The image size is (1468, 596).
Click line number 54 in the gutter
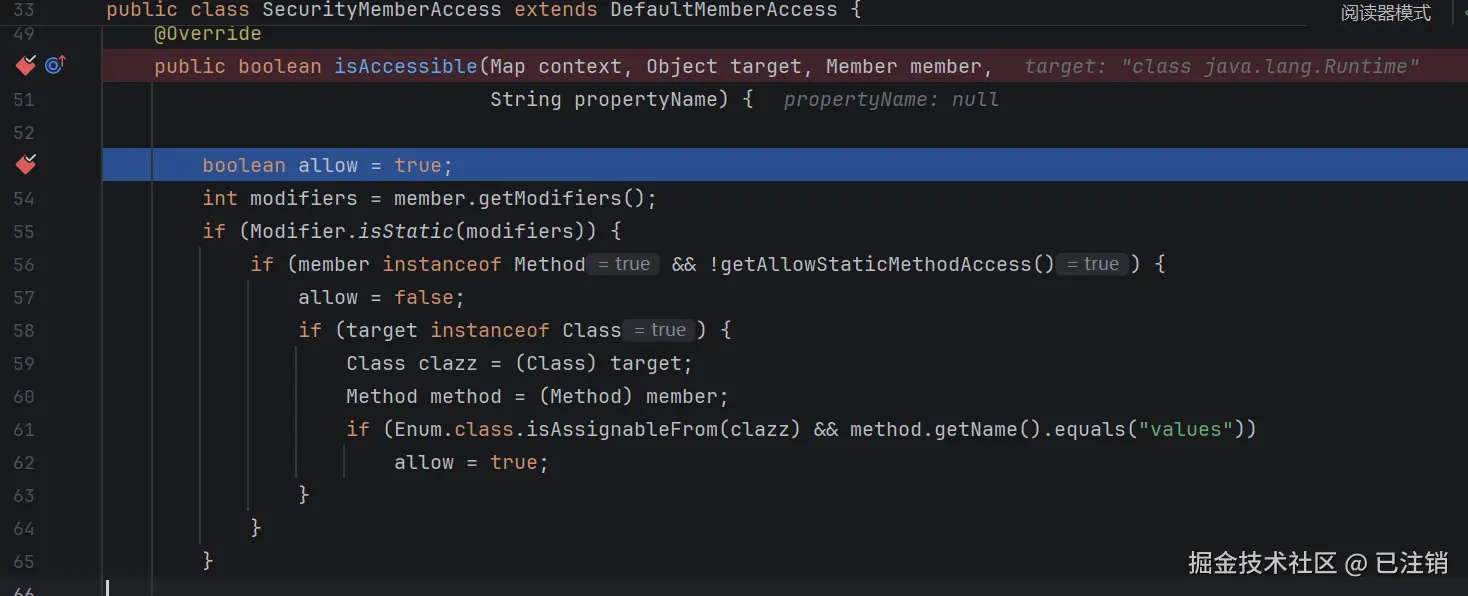click(x=24, y=199)
